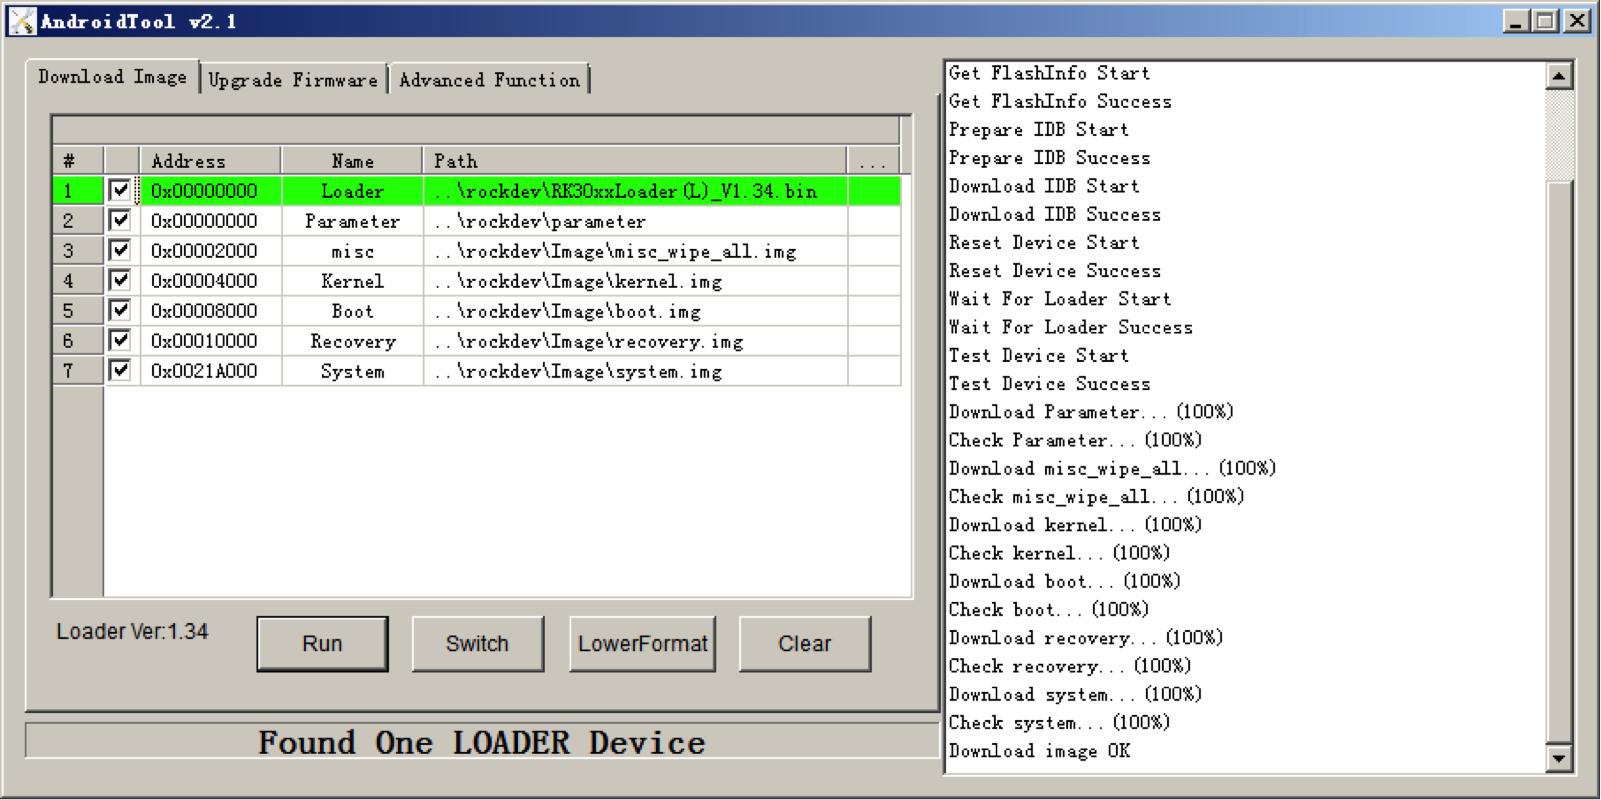Click log line 'Reset Device Success'
The image size is (1601, 800).
click(1055, 271)
